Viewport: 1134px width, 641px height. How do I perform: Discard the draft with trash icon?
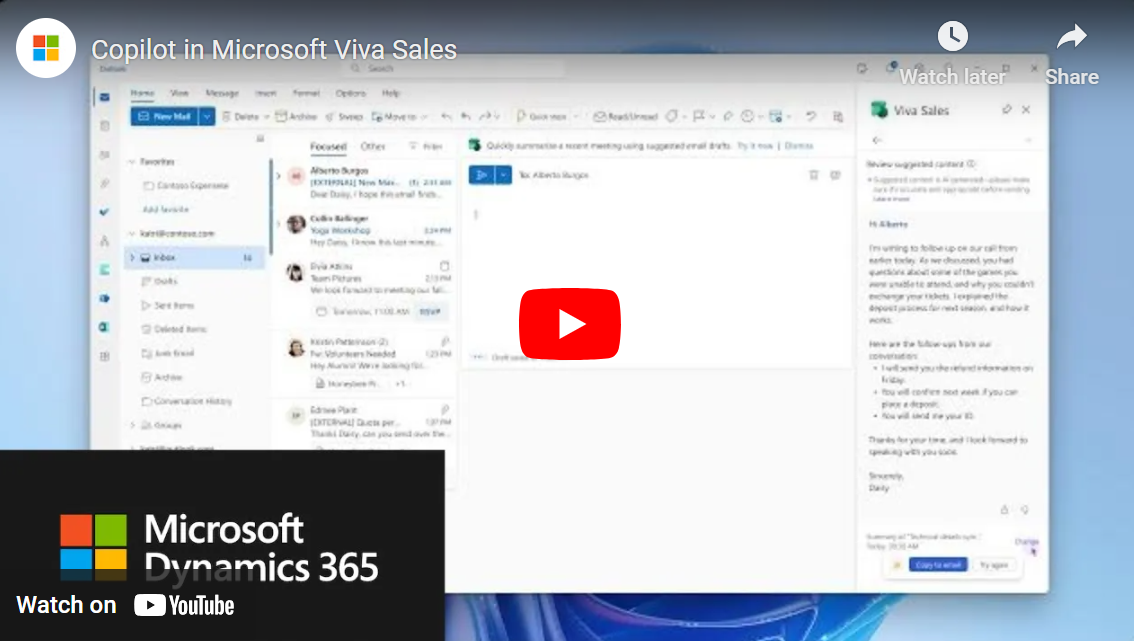coord(813,175)
